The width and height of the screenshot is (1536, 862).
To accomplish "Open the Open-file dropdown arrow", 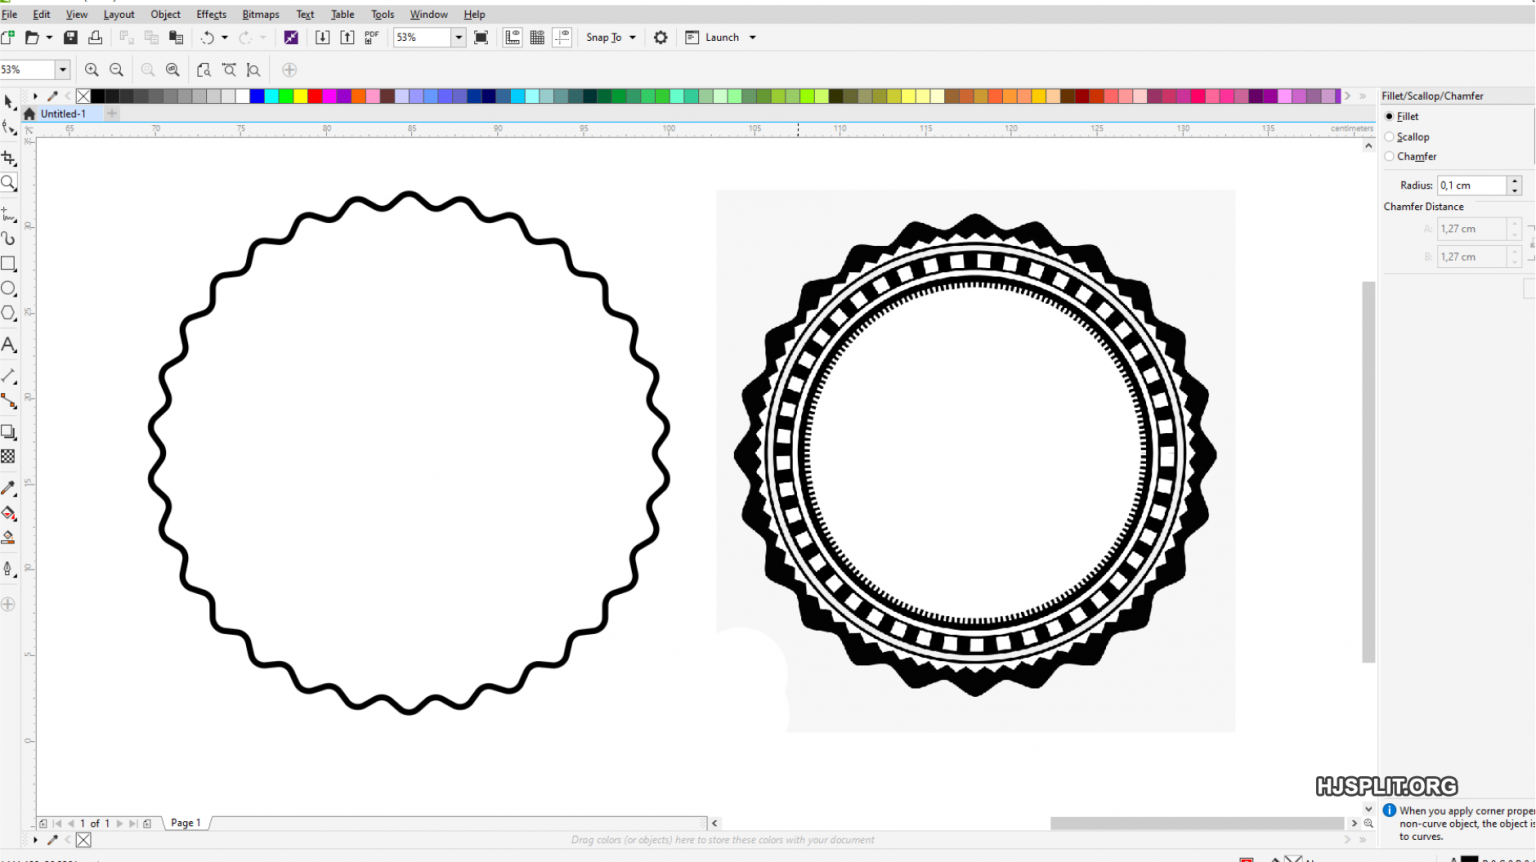I will pyautogui.click(x=49, y=37).
